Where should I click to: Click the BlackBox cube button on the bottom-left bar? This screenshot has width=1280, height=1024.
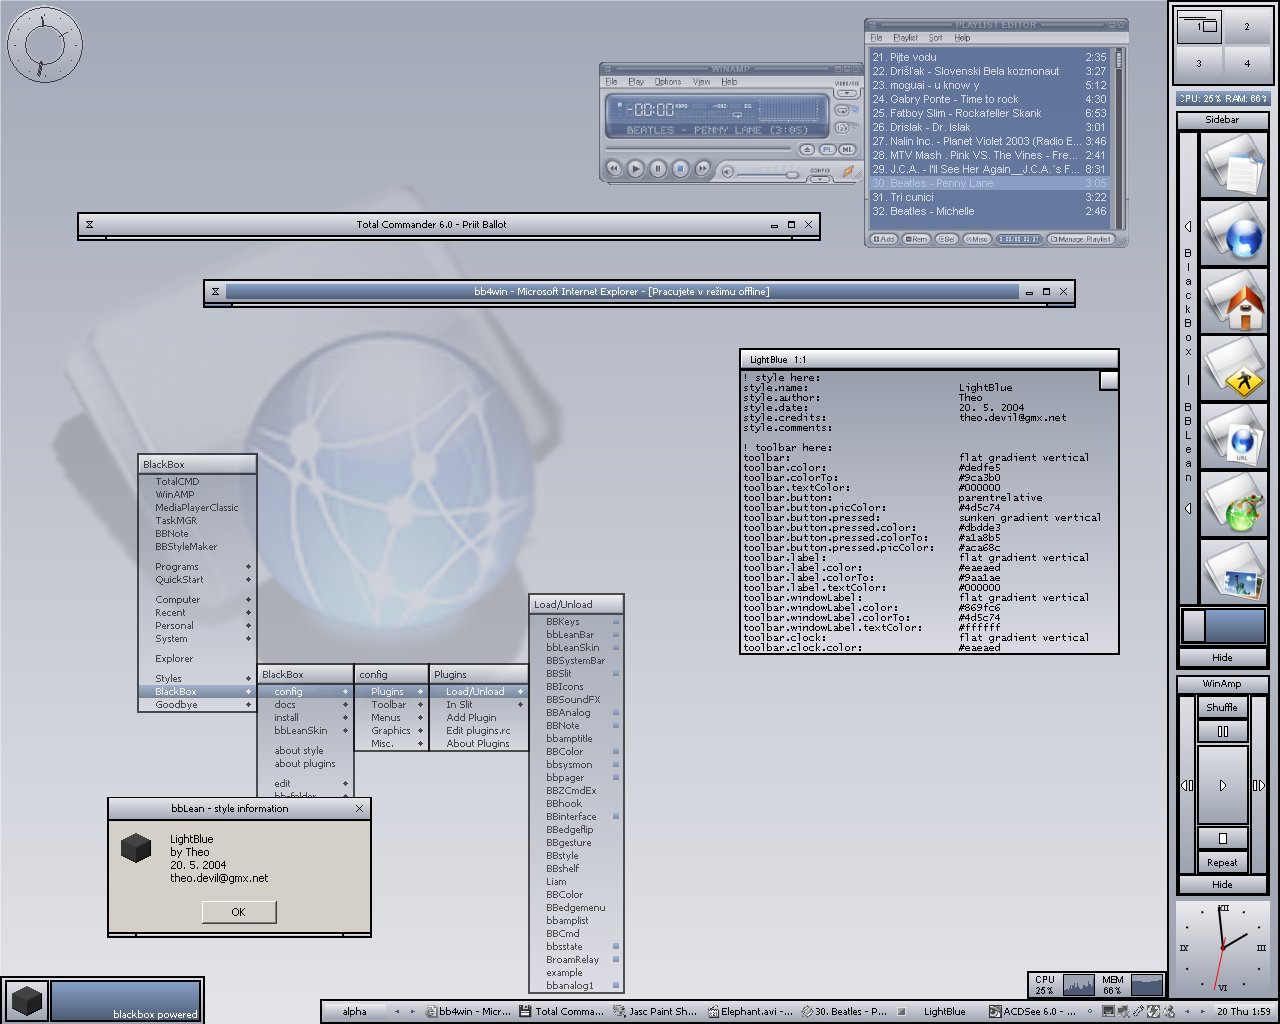pos(26,1000)
